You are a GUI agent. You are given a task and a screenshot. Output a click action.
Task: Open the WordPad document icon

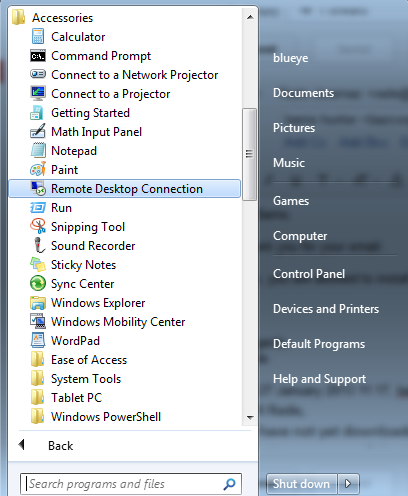(38, 340)
